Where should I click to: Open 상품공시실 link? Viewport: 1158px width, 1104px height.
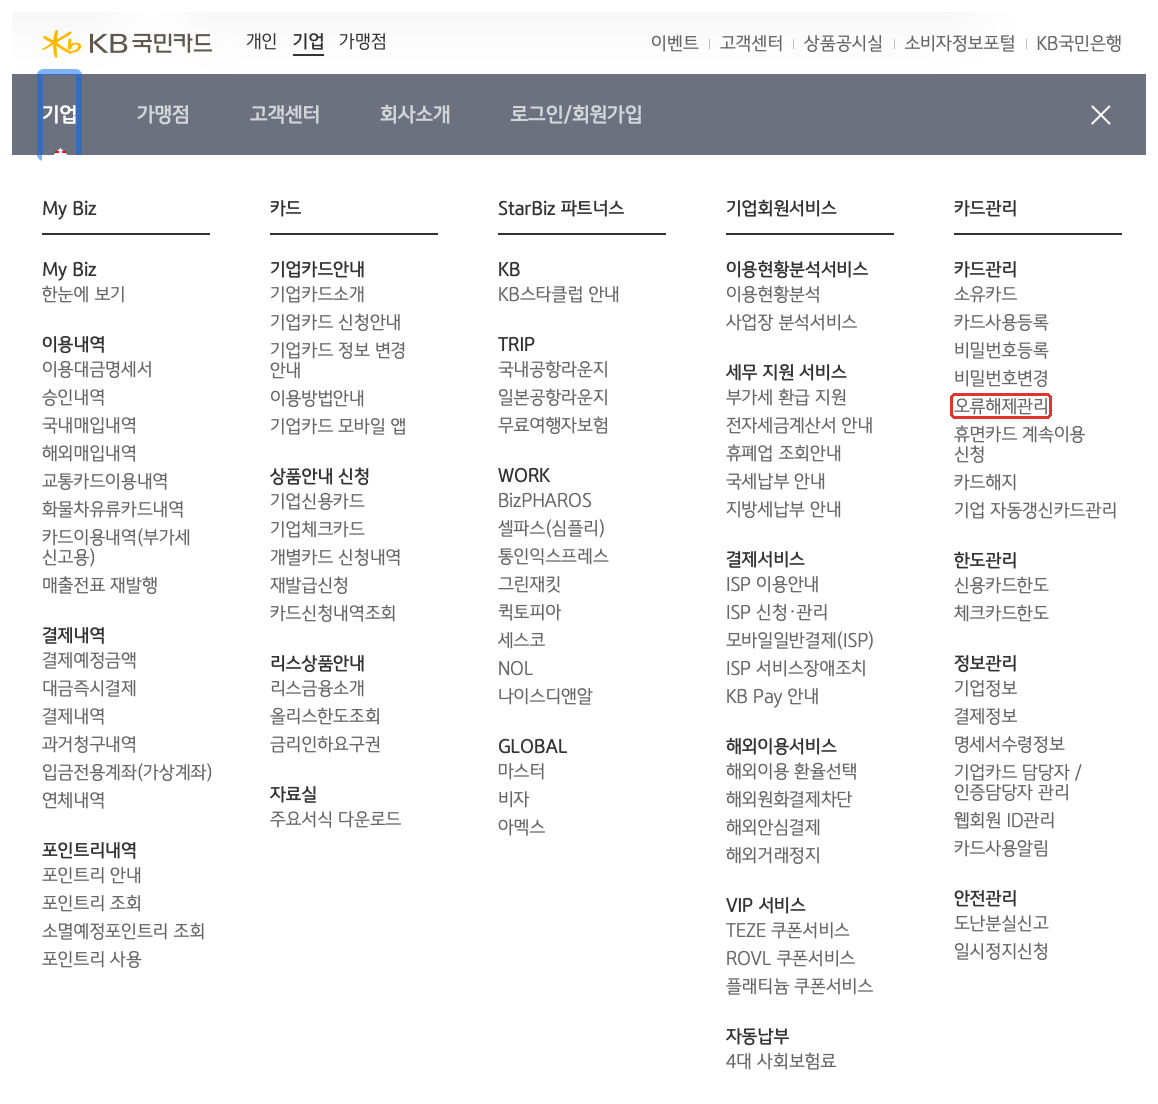click(843, 44)
